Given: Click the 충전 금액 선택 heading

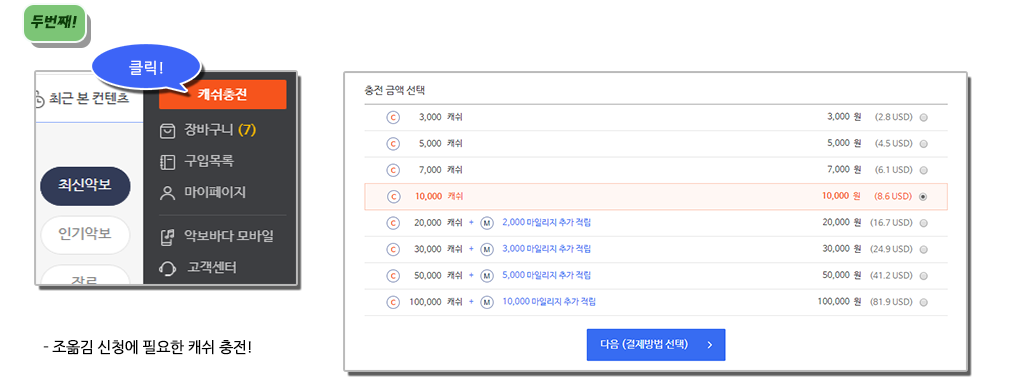Looking at the screenshot, I should 394,90.
